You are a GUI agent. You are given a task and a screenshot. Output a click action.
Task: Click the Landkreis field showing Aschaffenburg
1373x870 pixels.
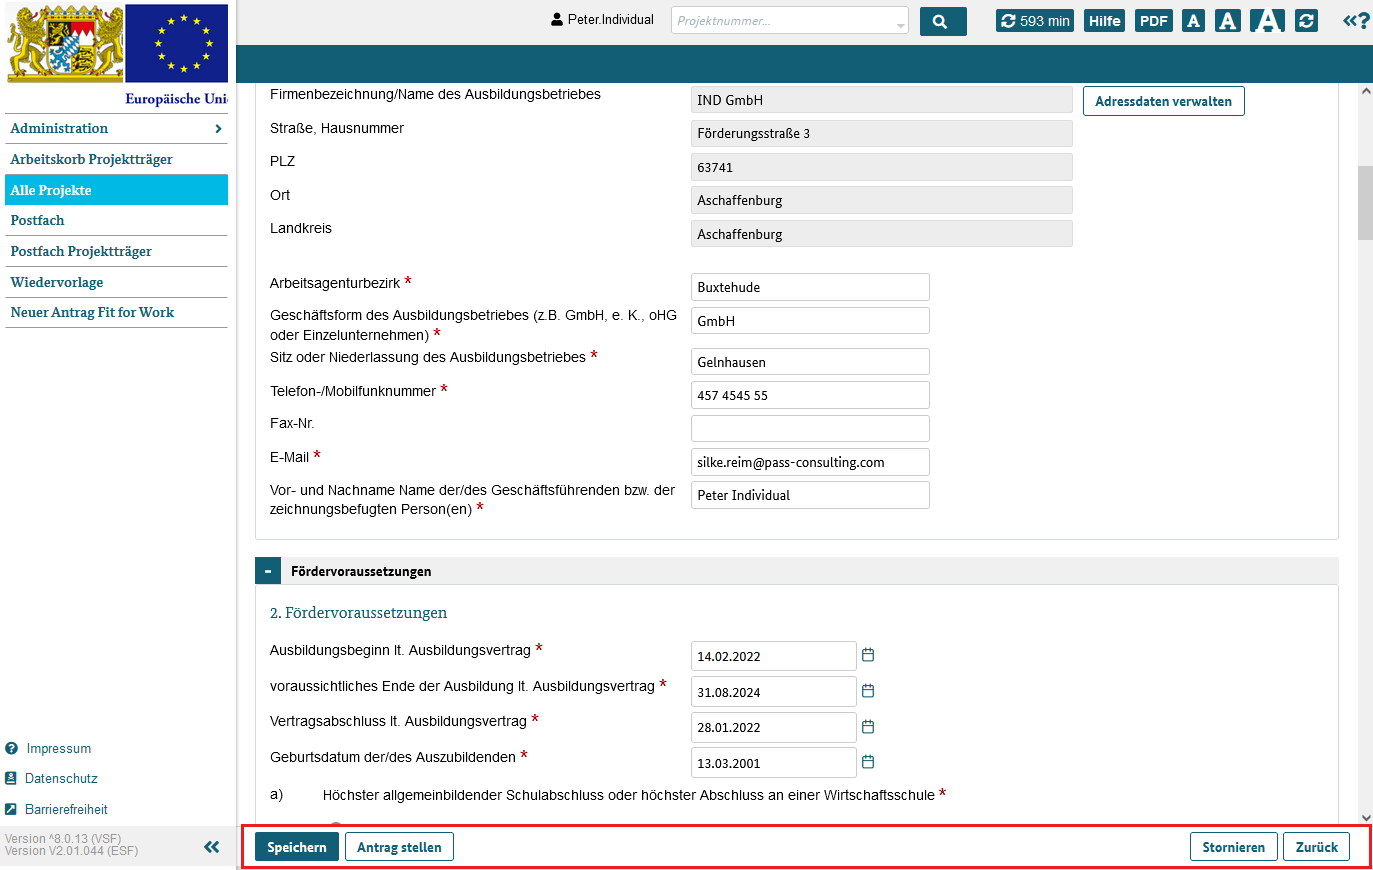pyautogui.click(x=881, y=234)
